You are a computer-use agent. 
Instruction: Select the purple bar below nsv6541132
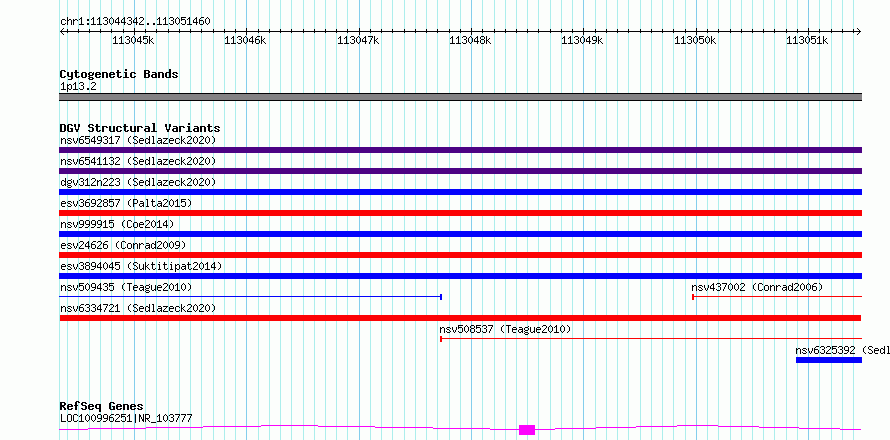[460, 171]
